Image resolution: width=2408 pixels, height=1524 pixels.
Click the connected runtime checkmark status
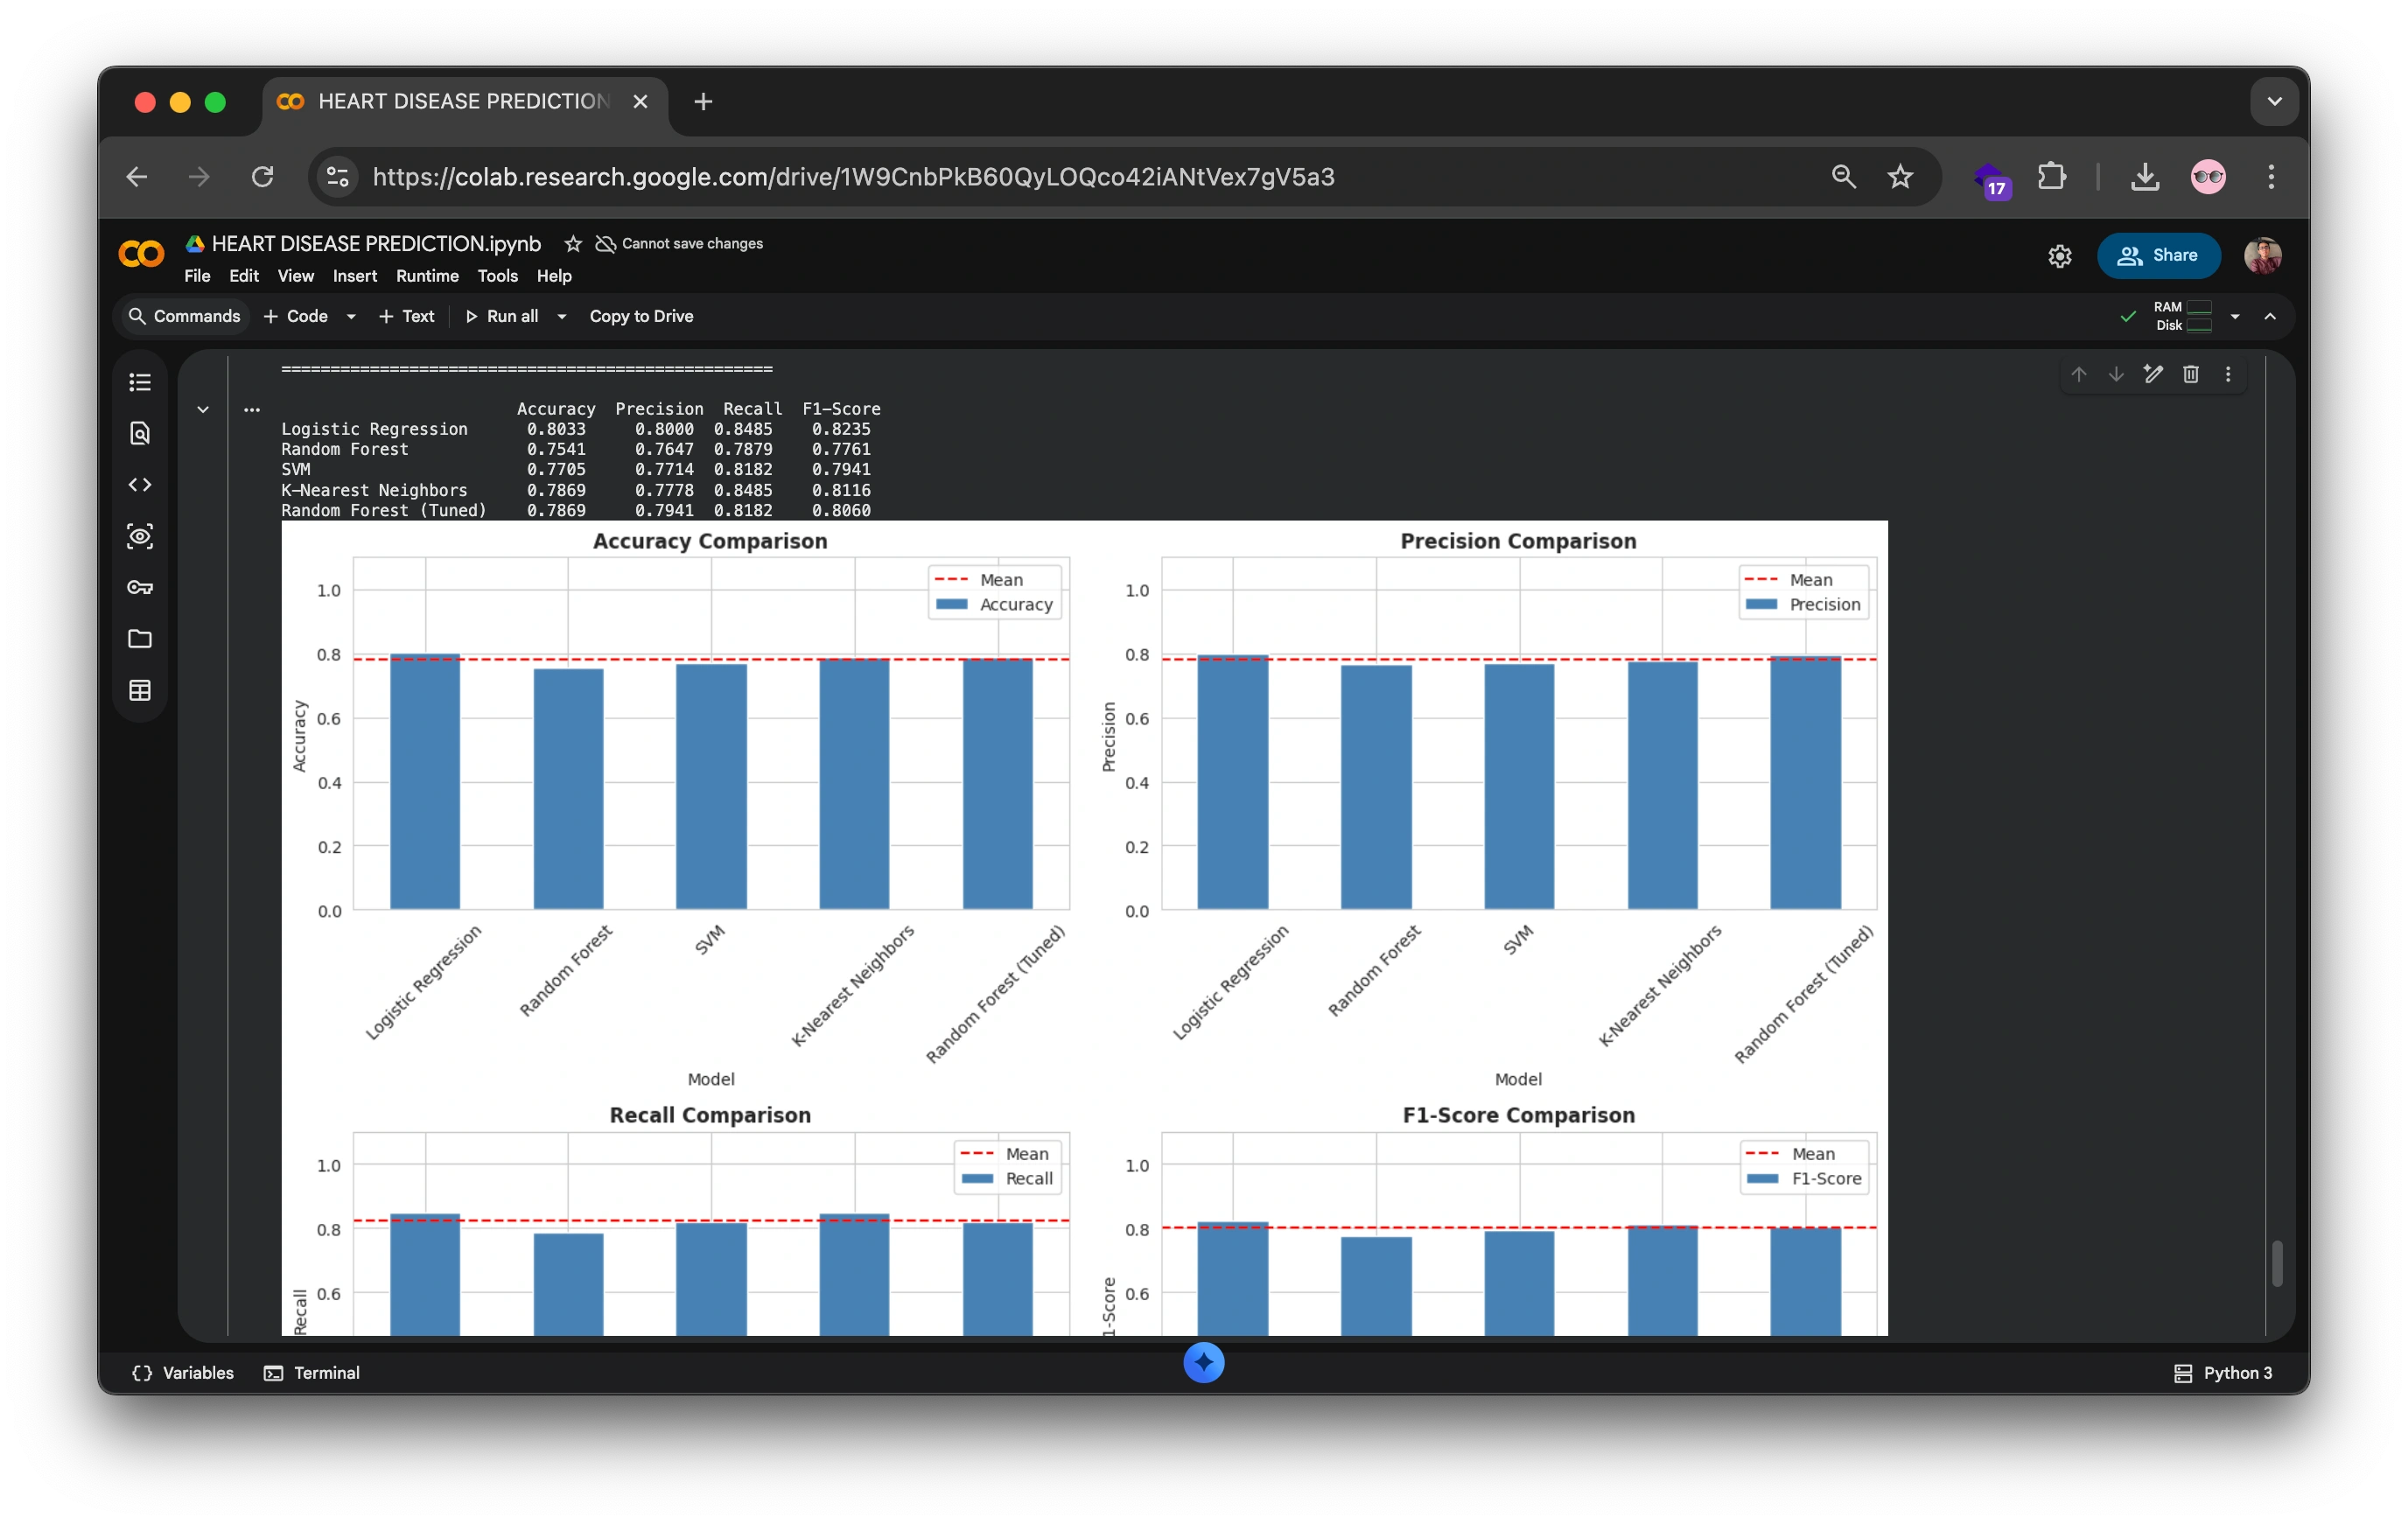coord(2125,316)
